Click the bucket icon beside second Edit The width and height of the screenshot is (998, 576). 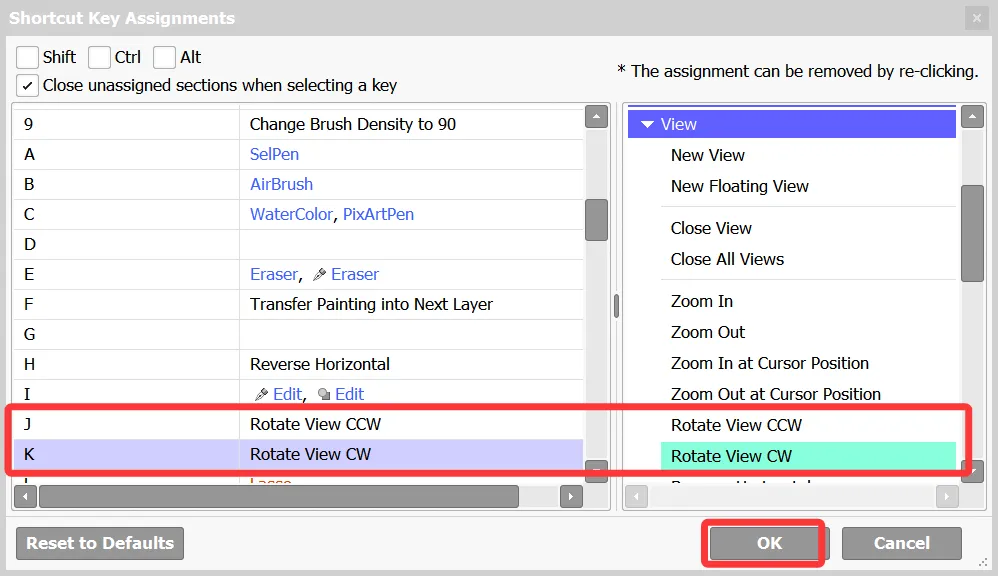tap(324, 395)
